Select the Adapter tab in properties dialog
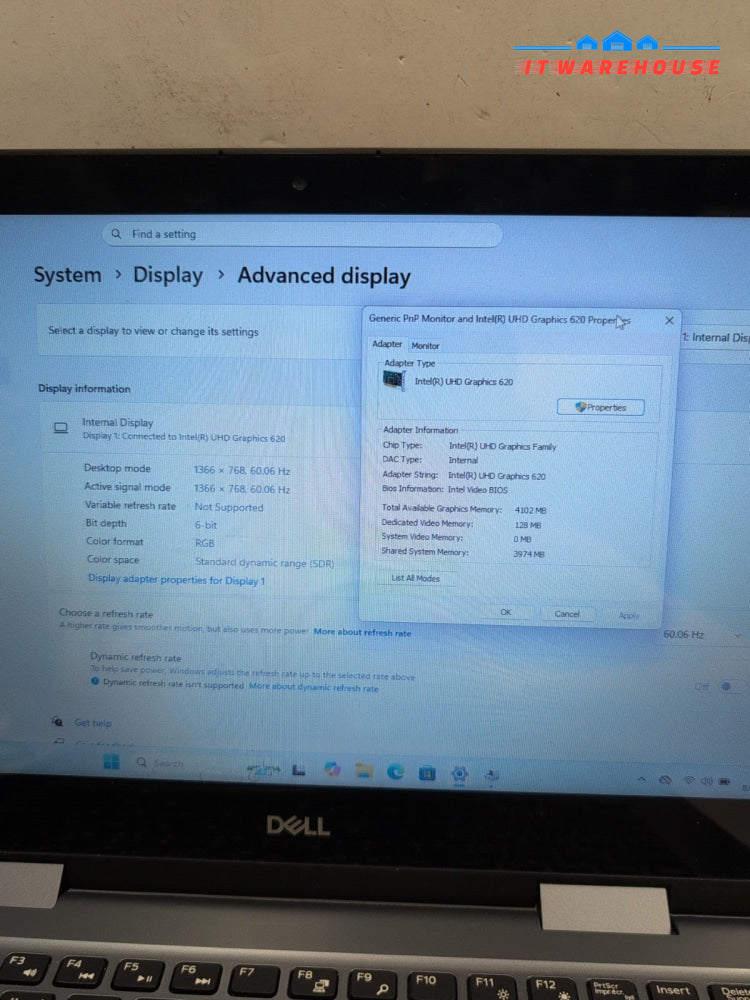The image size is (750, 1000). click(387, 344)
